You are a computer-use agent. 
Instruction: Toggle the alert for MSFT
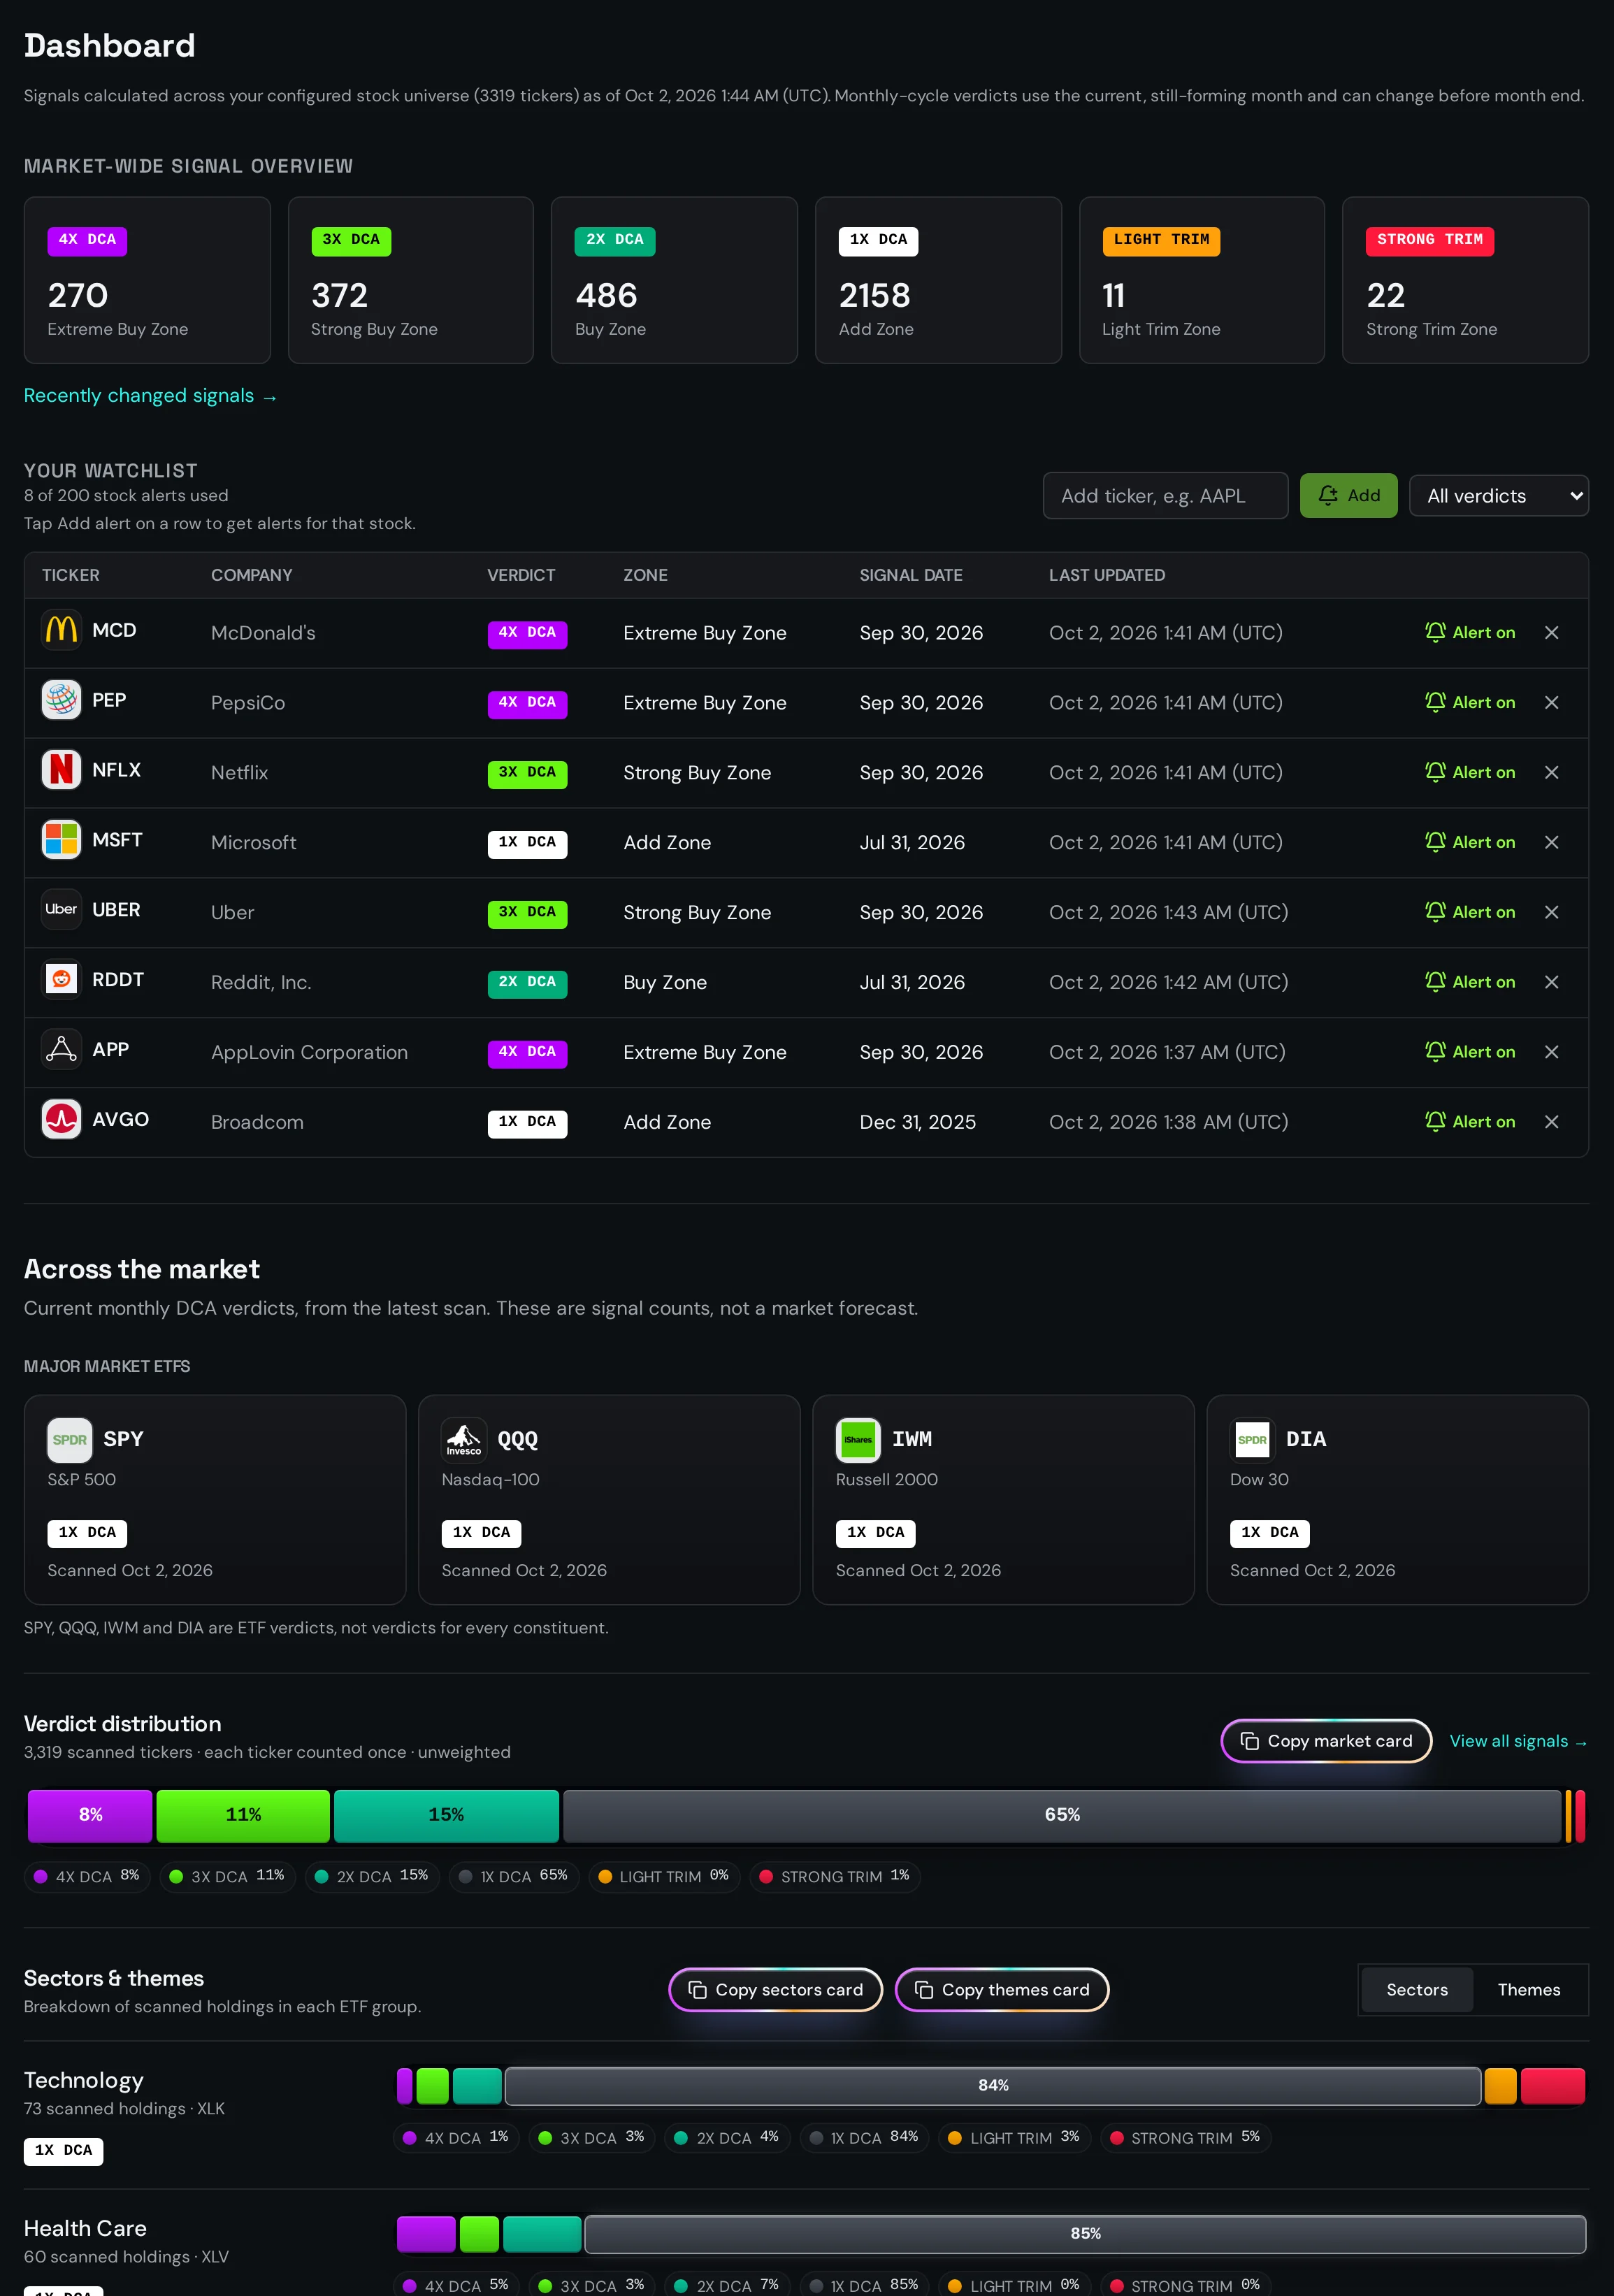1470,843
